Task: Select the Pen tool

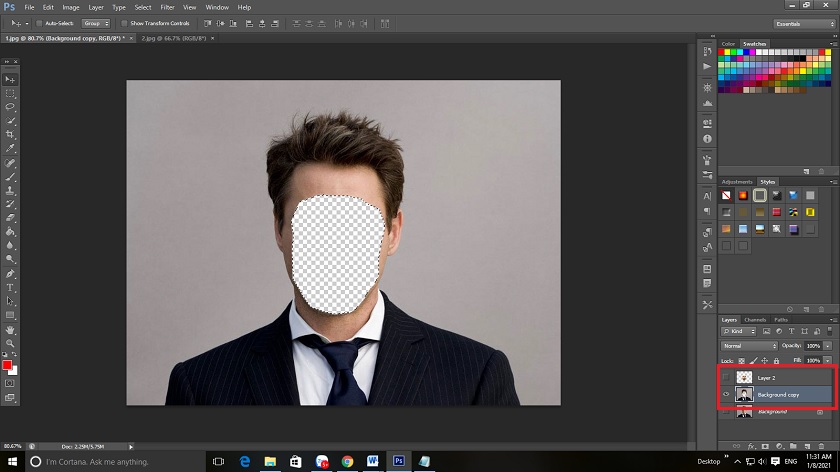Action: (x=10, y=274)
